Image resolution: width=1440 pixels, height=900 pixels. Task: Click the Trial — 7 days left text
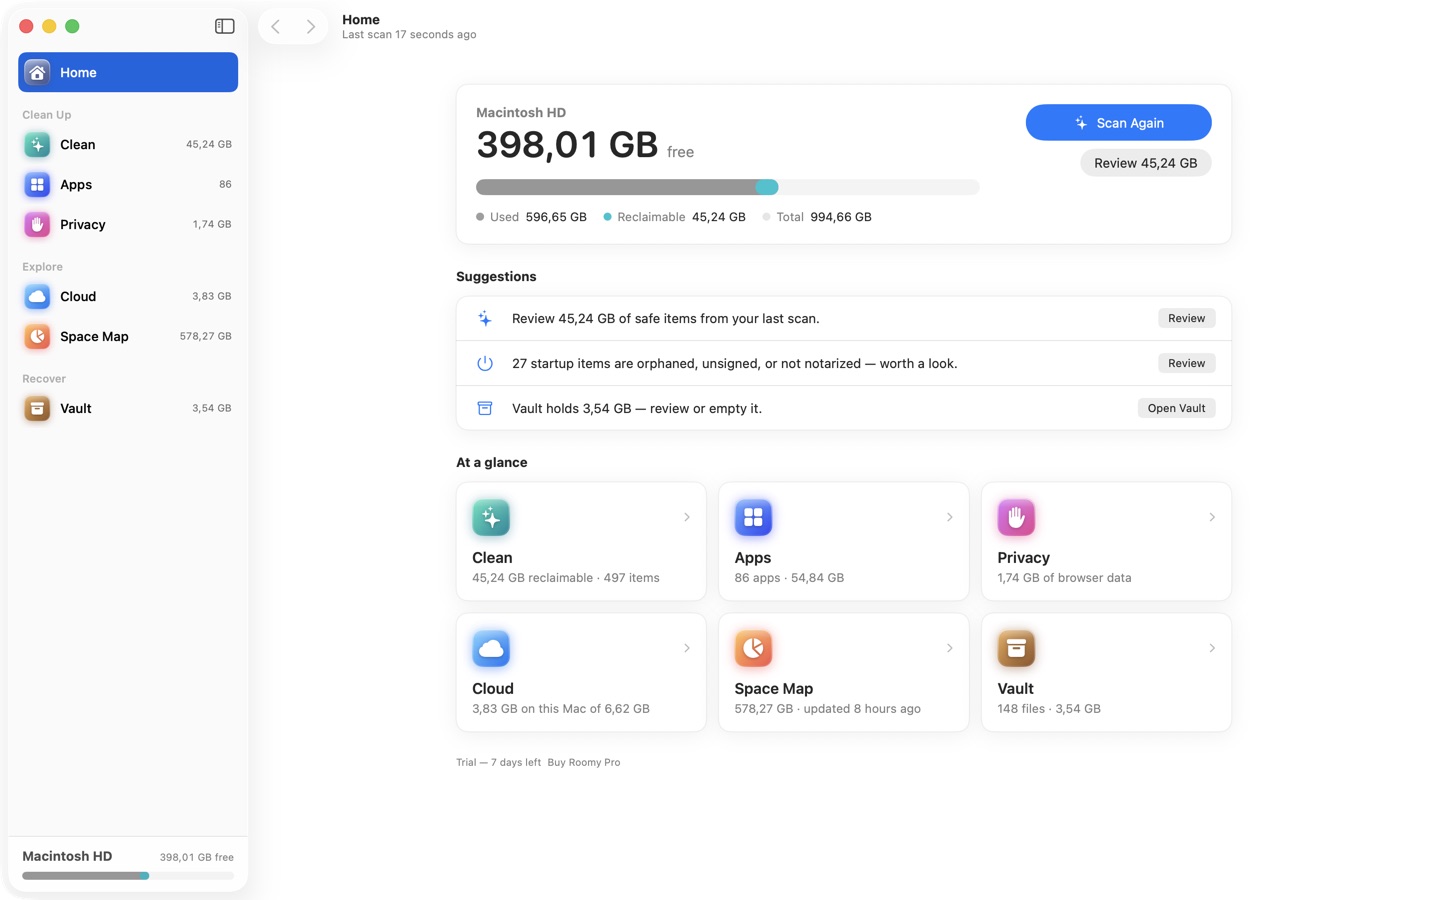click(498, 762)
